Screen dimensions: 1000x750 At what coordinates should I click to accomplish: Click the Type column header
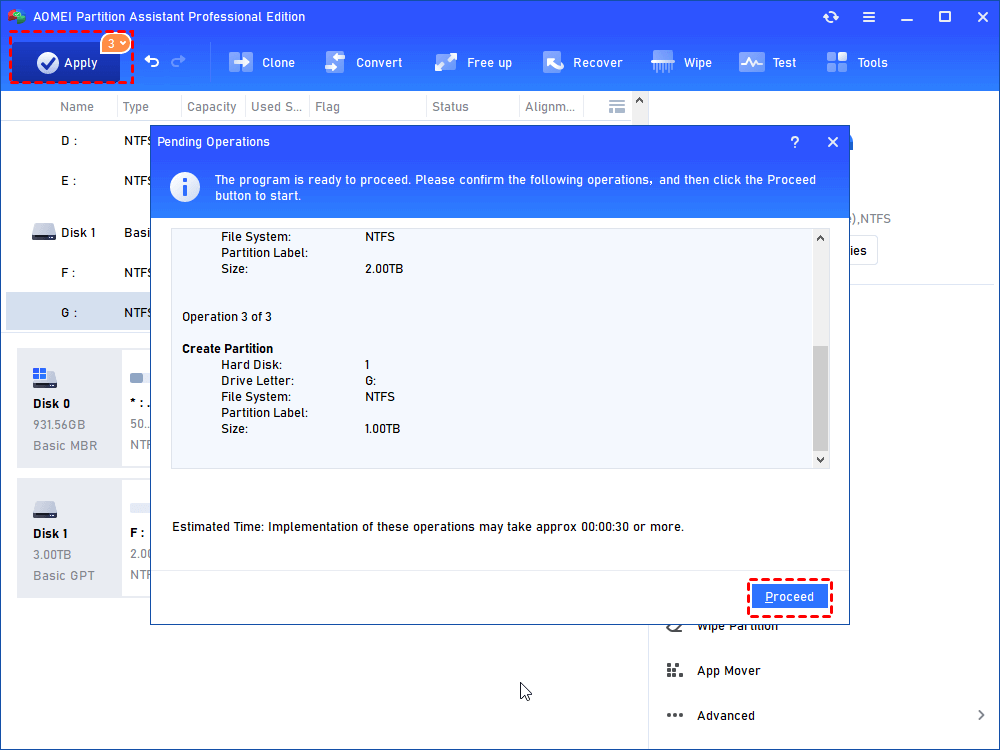point(136,107)
